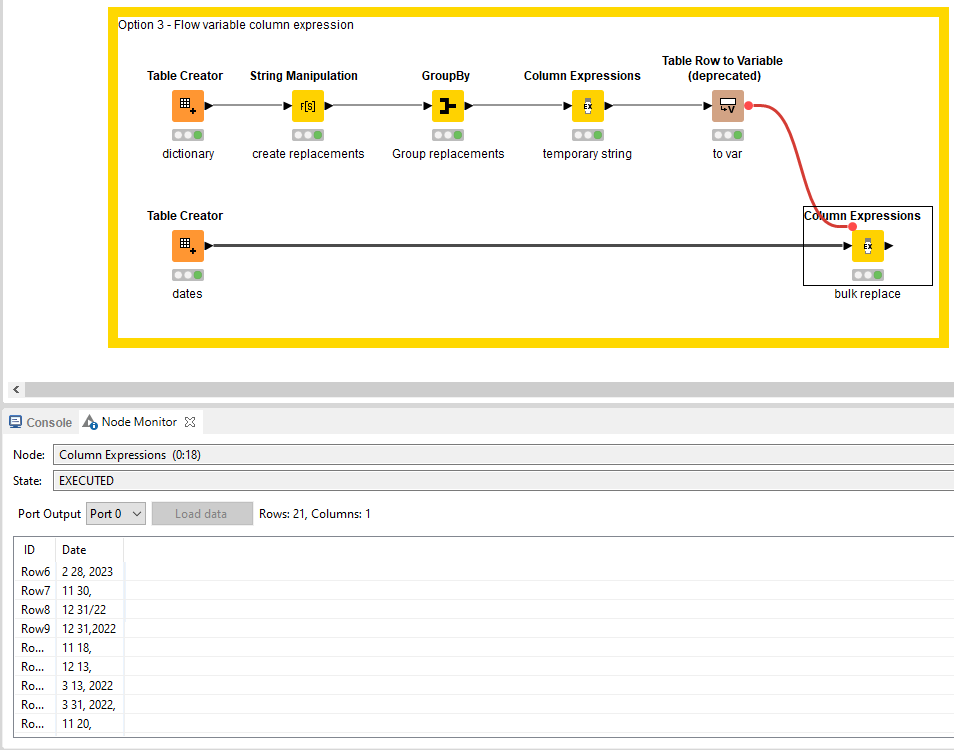Click status light under create replacements node
The height and width of the screenshot is (750, 954).
click(308, 135)
